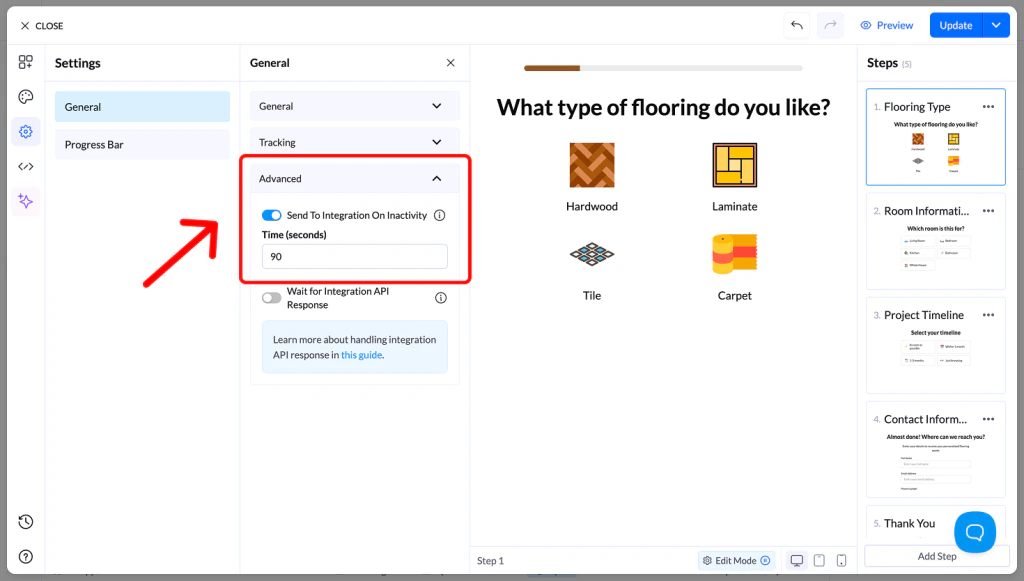Select the Hardwood flooring icon
The width and height of the screenshot is (1024, 581).
pos(592,165)
